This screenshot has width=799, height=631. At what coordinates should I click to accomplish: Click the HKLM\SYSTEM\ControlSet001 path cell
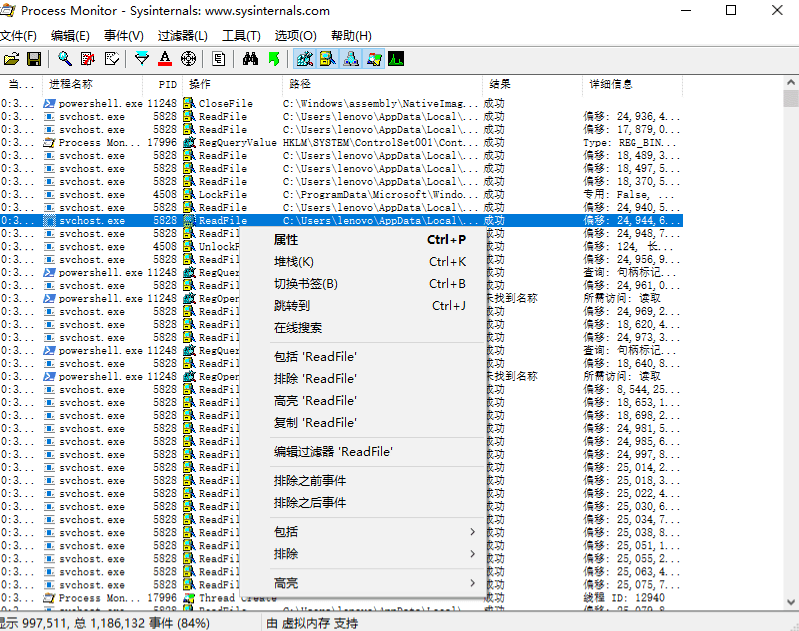380,143
